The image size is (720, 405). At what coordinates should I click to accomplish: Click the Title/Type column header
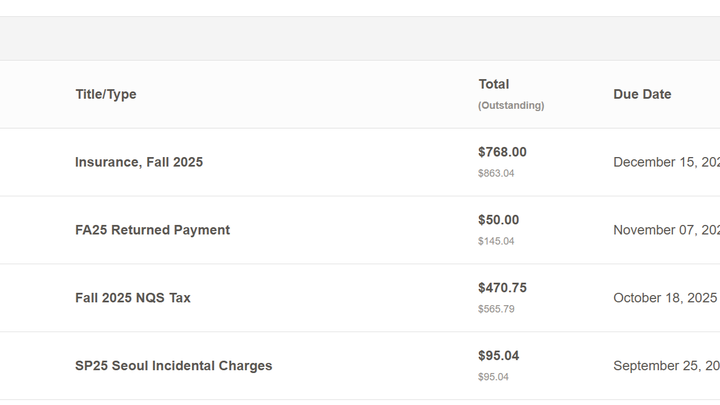(106, 94)
